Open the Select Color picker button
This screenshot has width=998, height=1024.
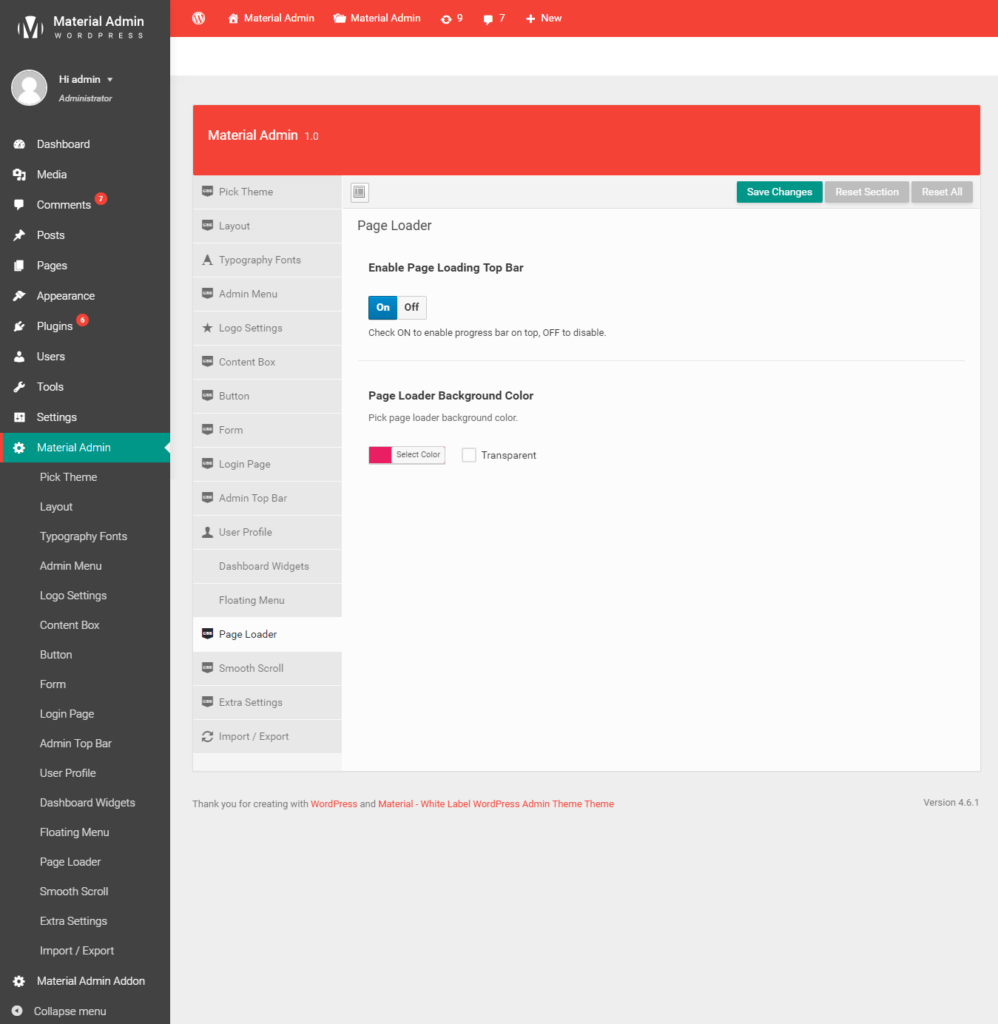click(418, 455)
